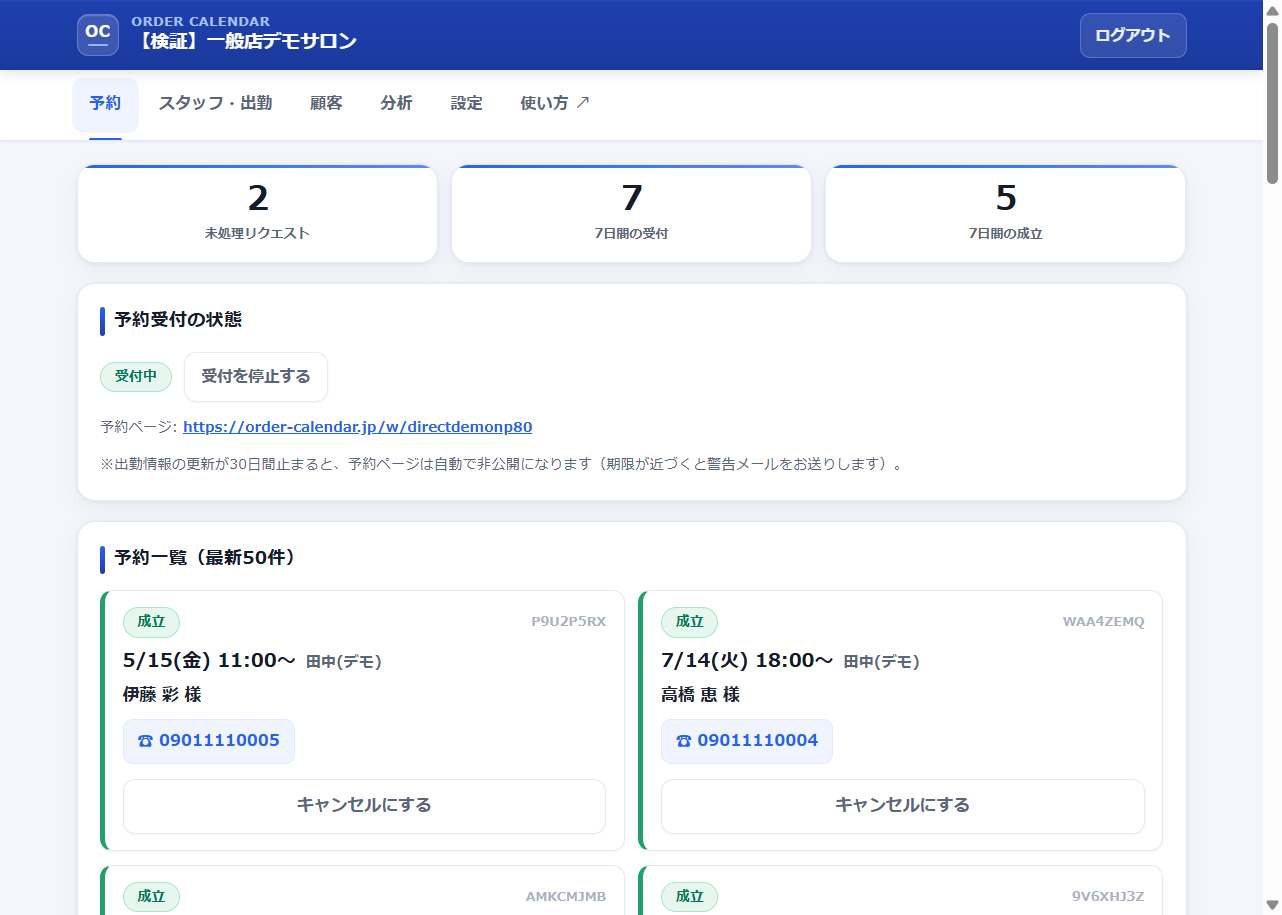The height and width of the screenshot is (915, 1282).
Task: Click the 予約受付の状態 heading
Action: (178, 320)
